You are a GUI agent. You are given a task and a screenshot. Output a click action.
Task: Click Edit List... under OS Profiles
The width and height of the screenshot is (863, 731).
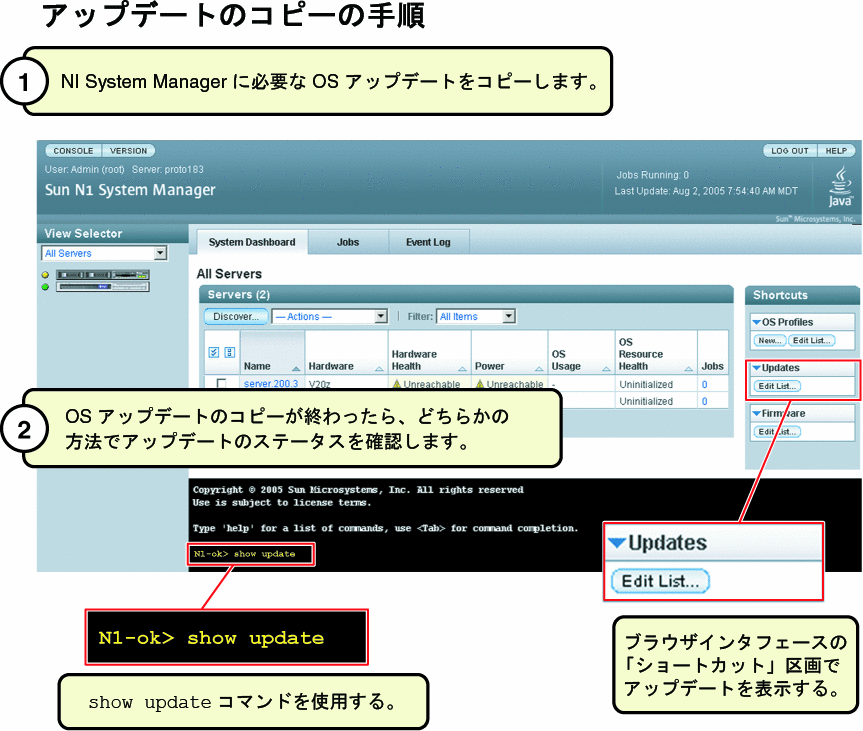pos(811,340)
